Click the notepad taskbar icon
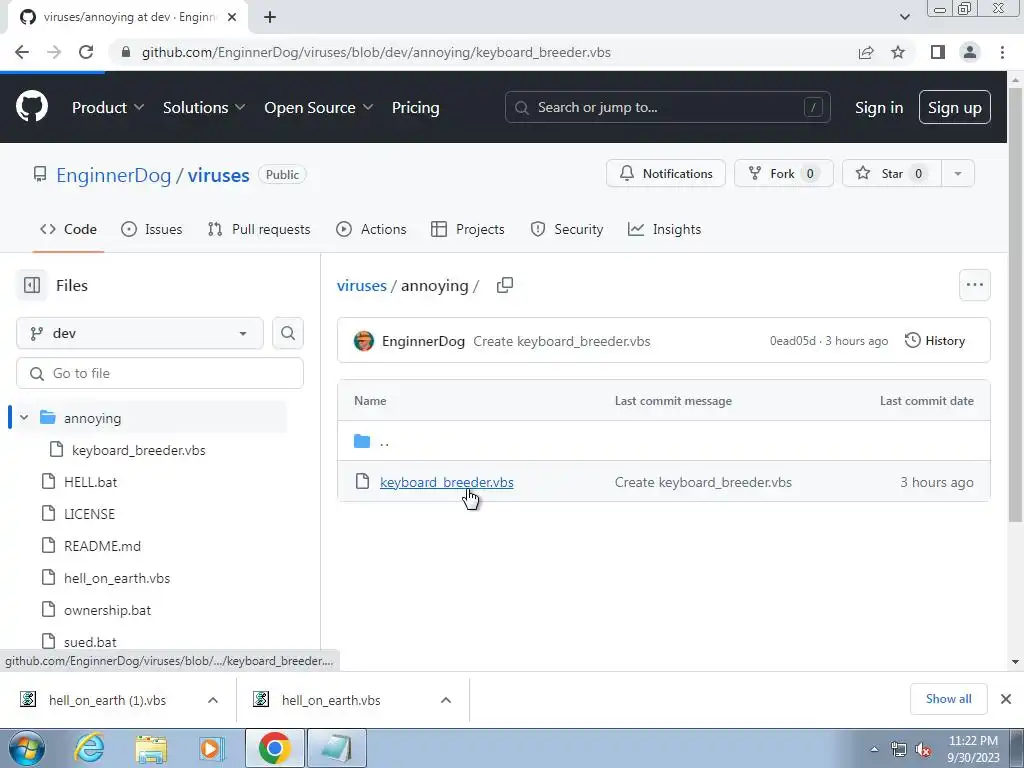1024x768 pixels. 336,748
